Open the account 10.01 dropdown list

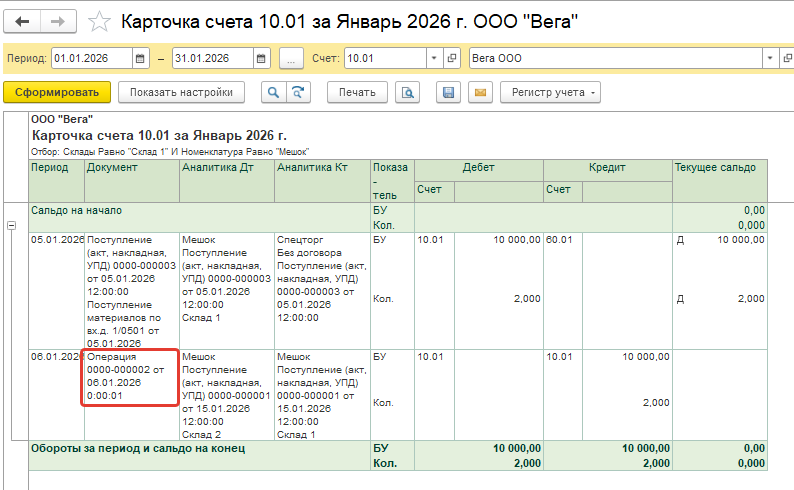click(433, 59)
